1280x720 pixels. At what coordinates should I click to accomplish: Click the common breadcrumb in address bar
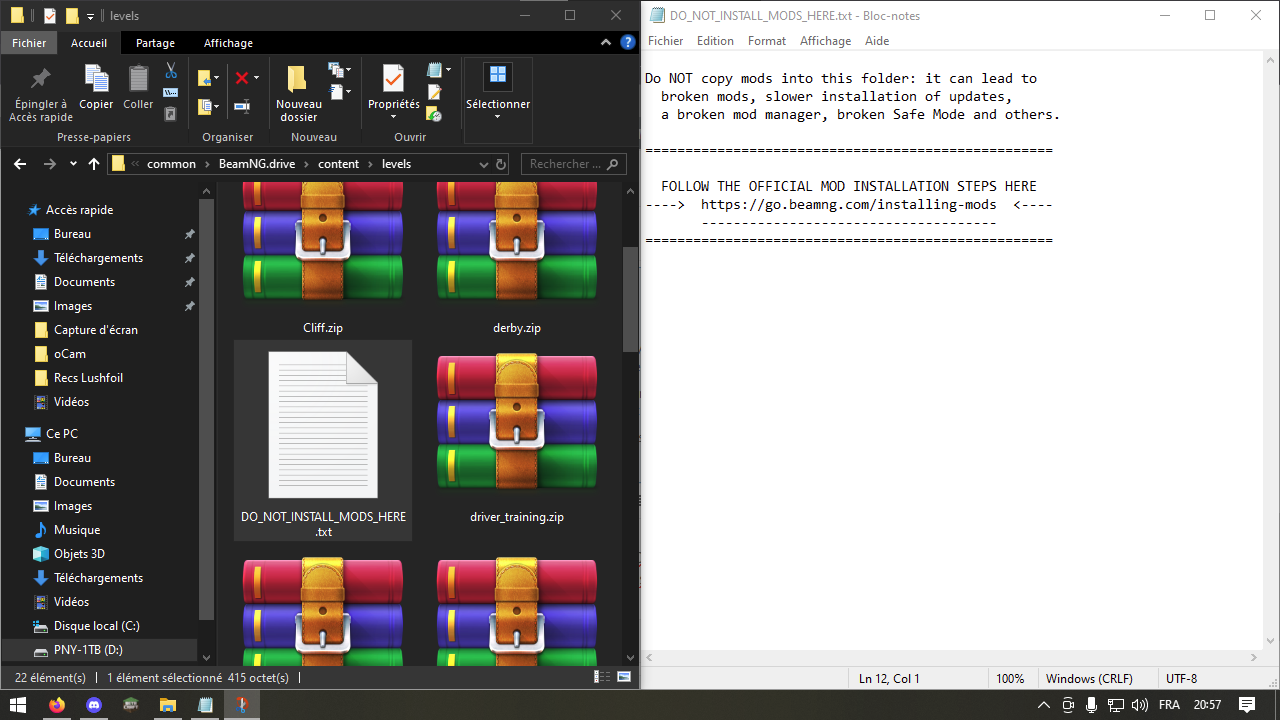(x=171, y=164)
